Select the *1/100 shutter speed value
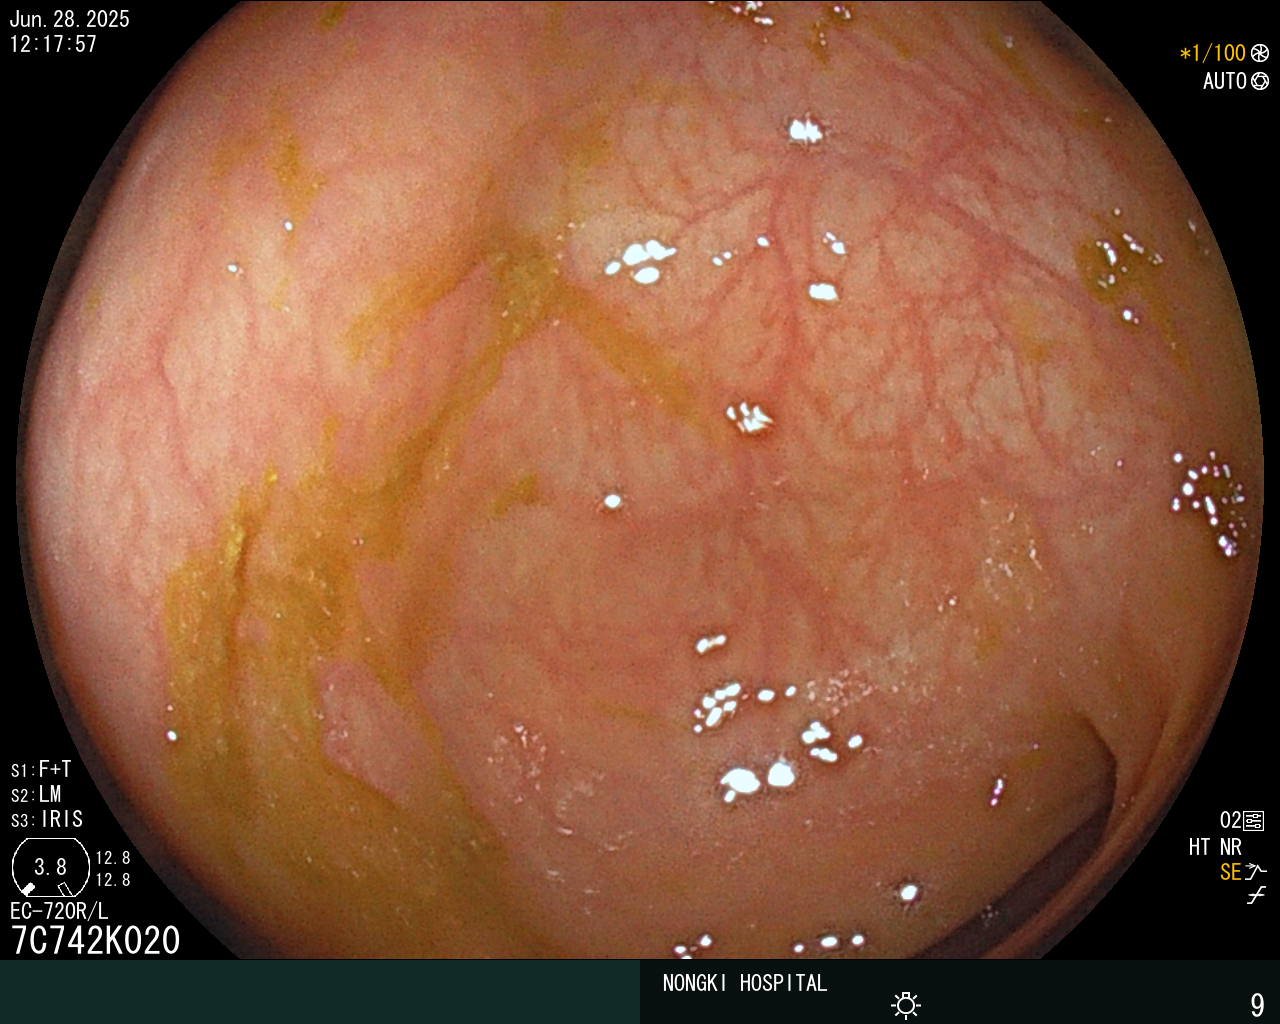 (x=1212, y=54)
